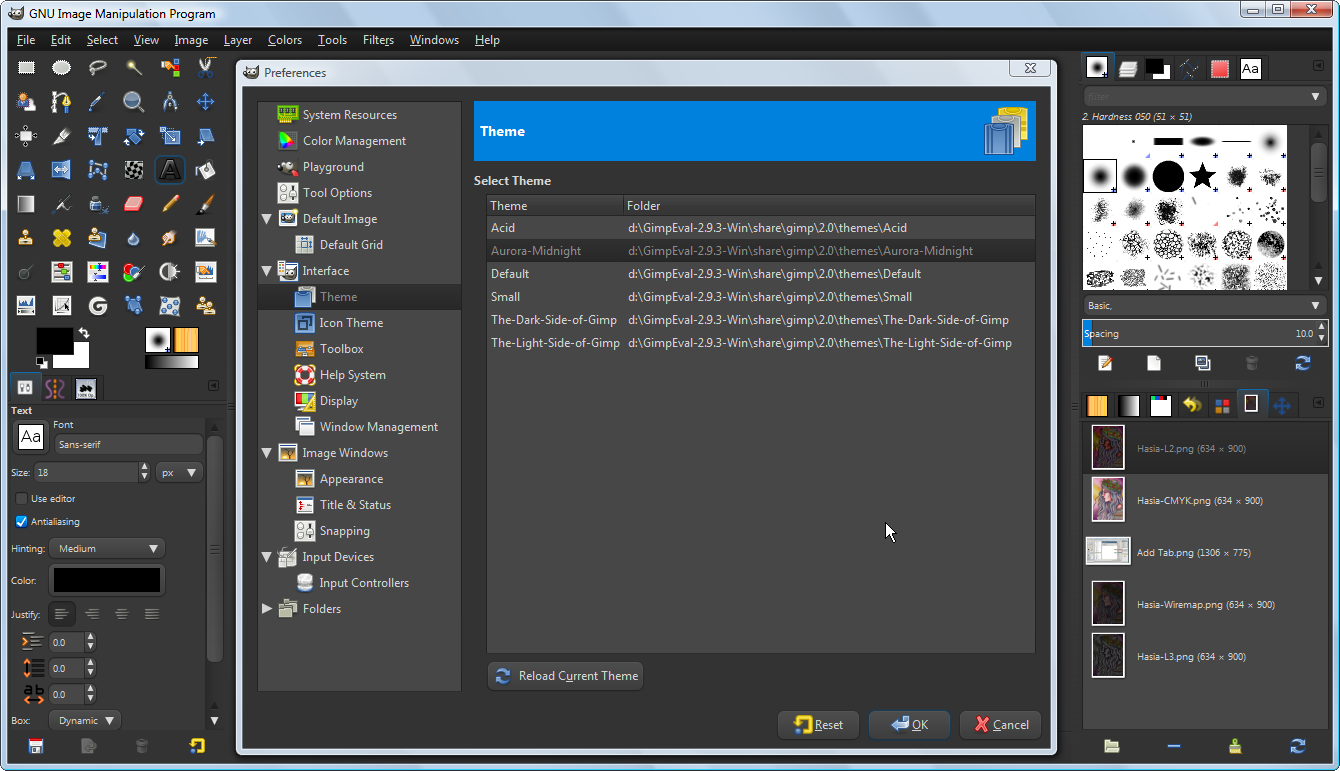Image resolution: width=1340 pixels, height=771 pixels.
Task: Activate the Zoom magnifier tool
Action: pyautogui.click(x=134, y=102)
